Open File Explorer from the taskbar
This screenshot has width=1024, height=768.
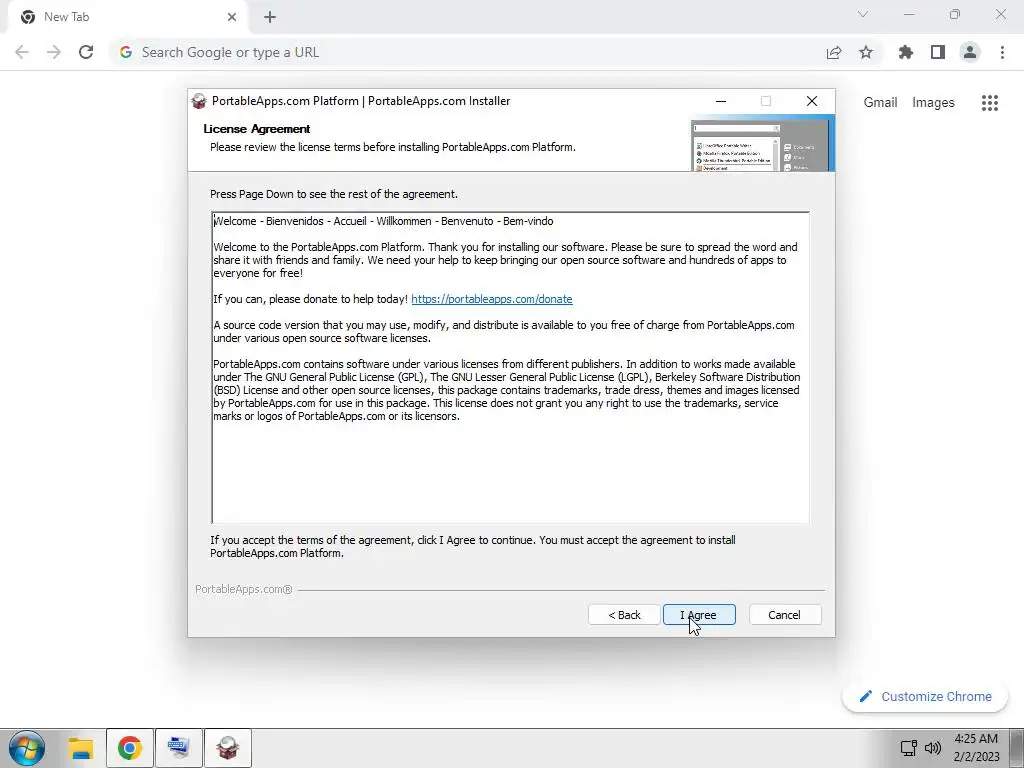tap(81, 748)
